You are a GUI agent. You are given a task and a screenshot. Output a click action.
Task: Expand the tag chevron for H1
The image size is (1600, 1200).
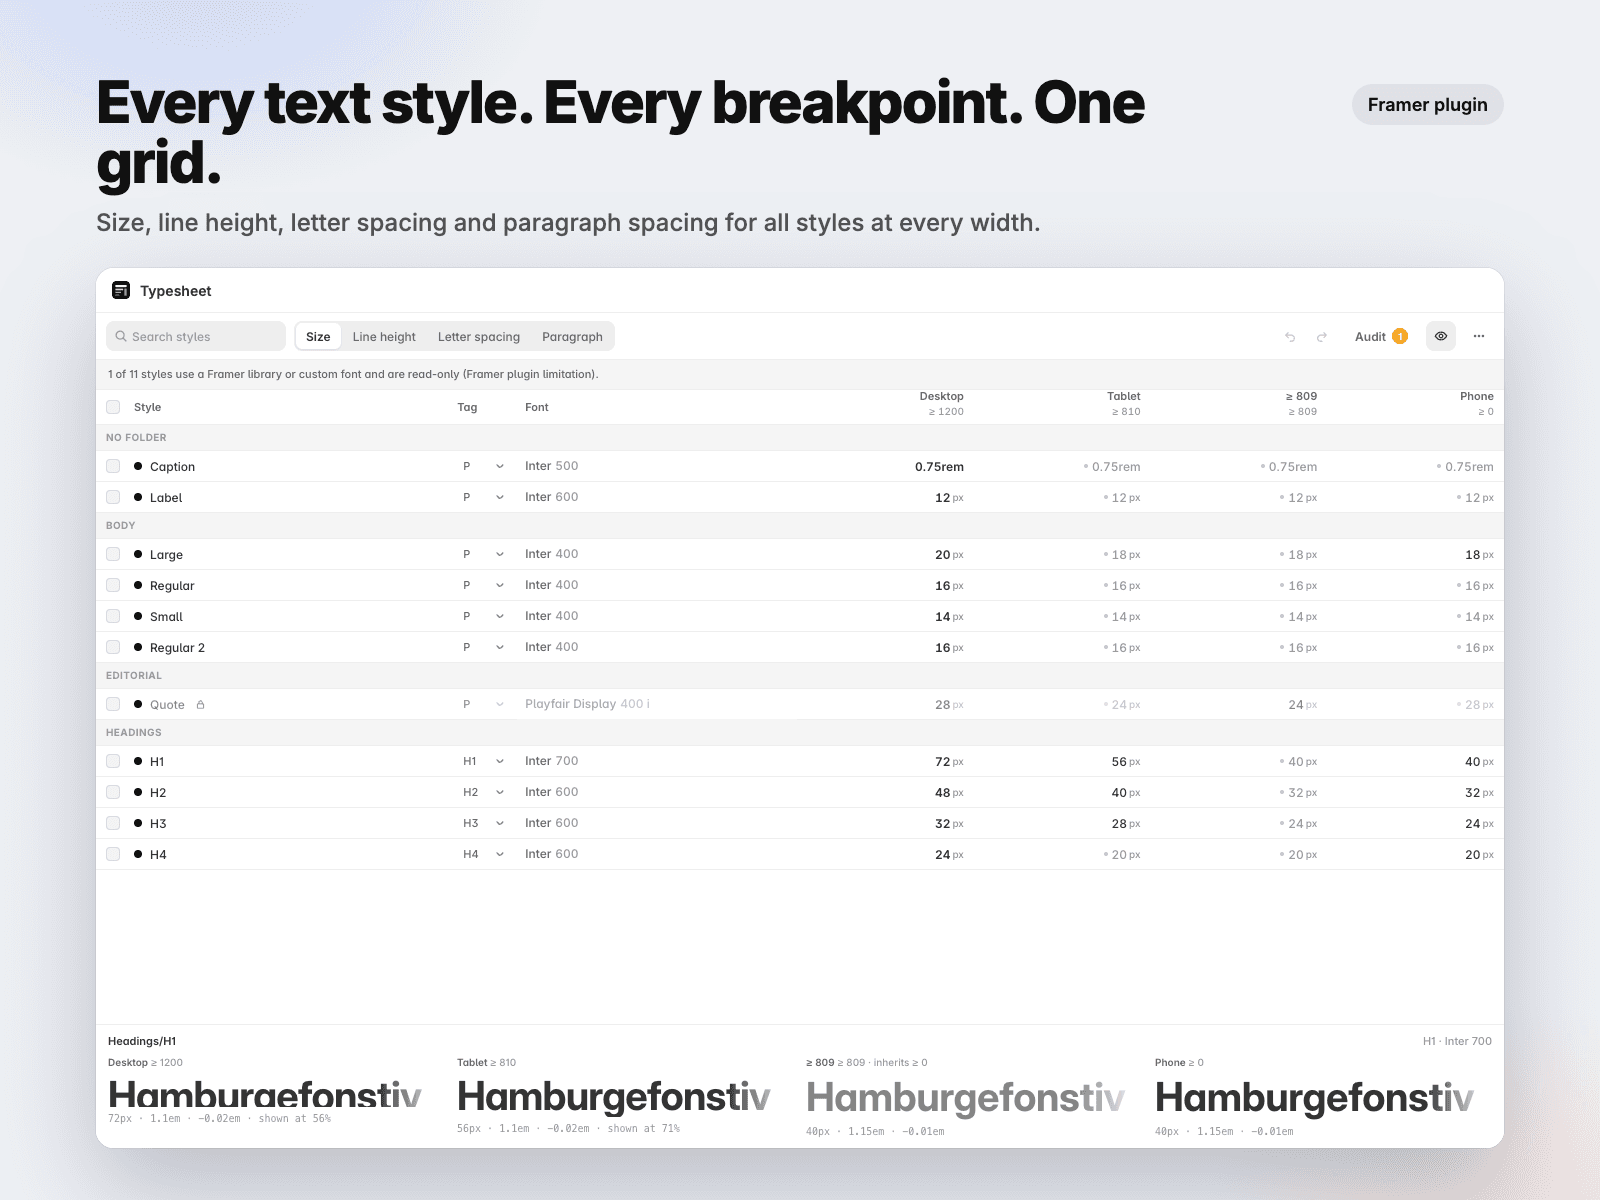[500, 761]
